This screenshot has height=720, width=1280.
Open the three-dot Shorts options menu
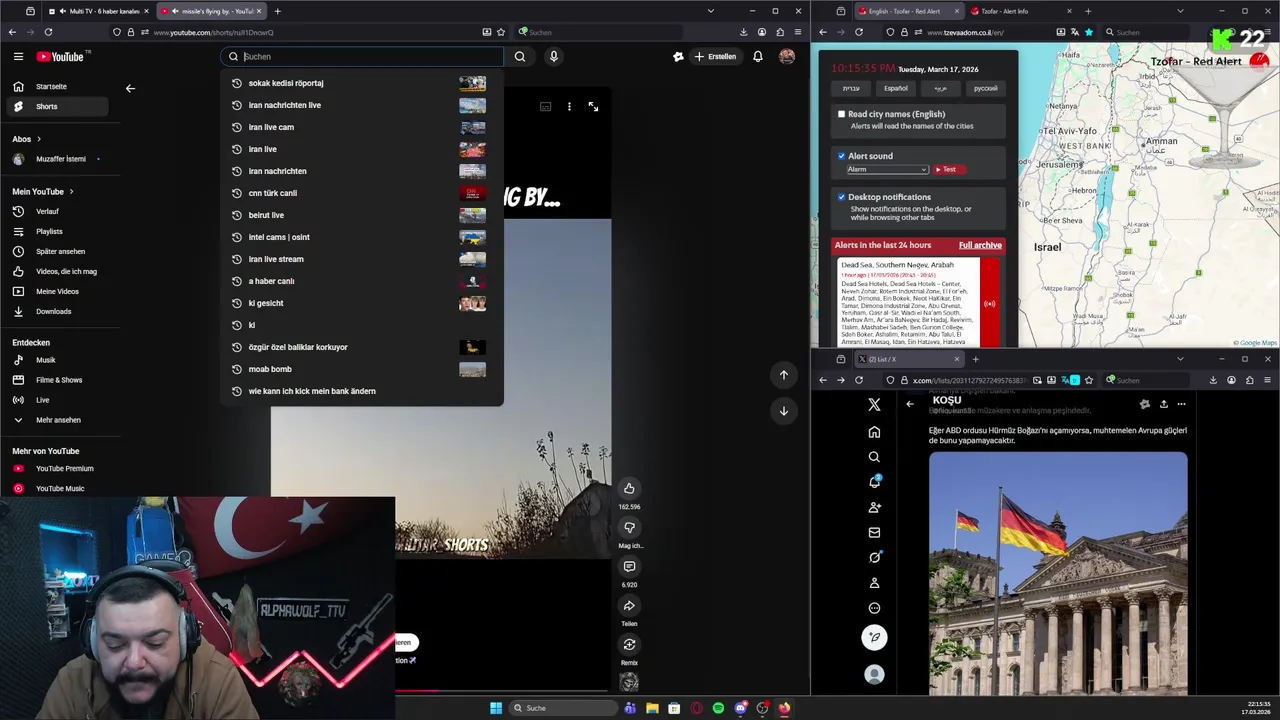coord(569,106)
